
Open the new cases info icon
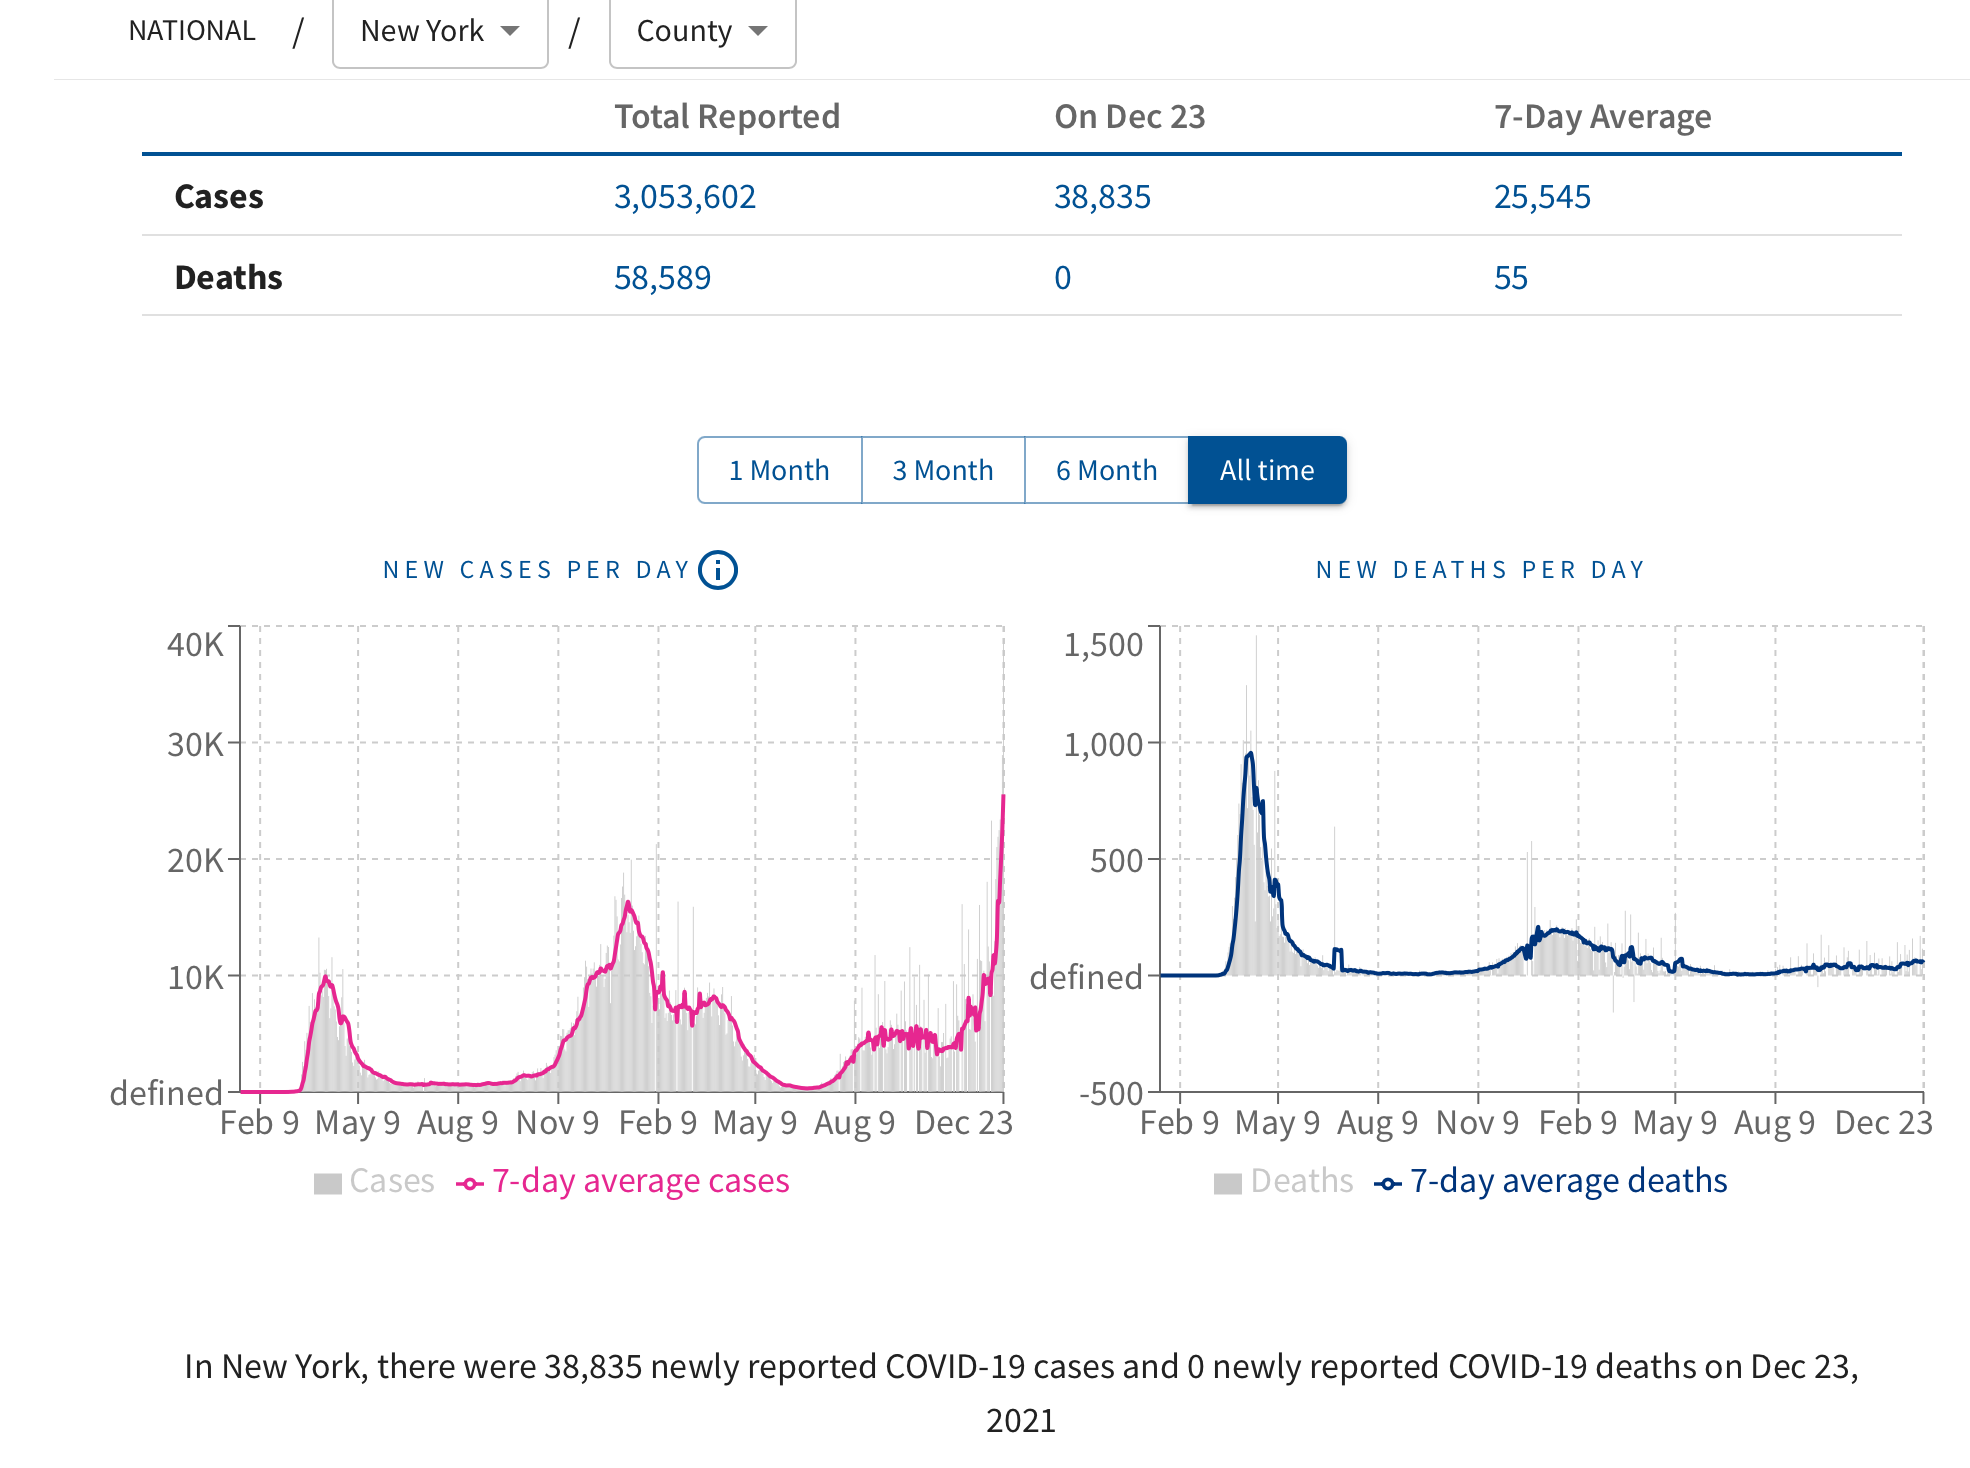[718, 570]
